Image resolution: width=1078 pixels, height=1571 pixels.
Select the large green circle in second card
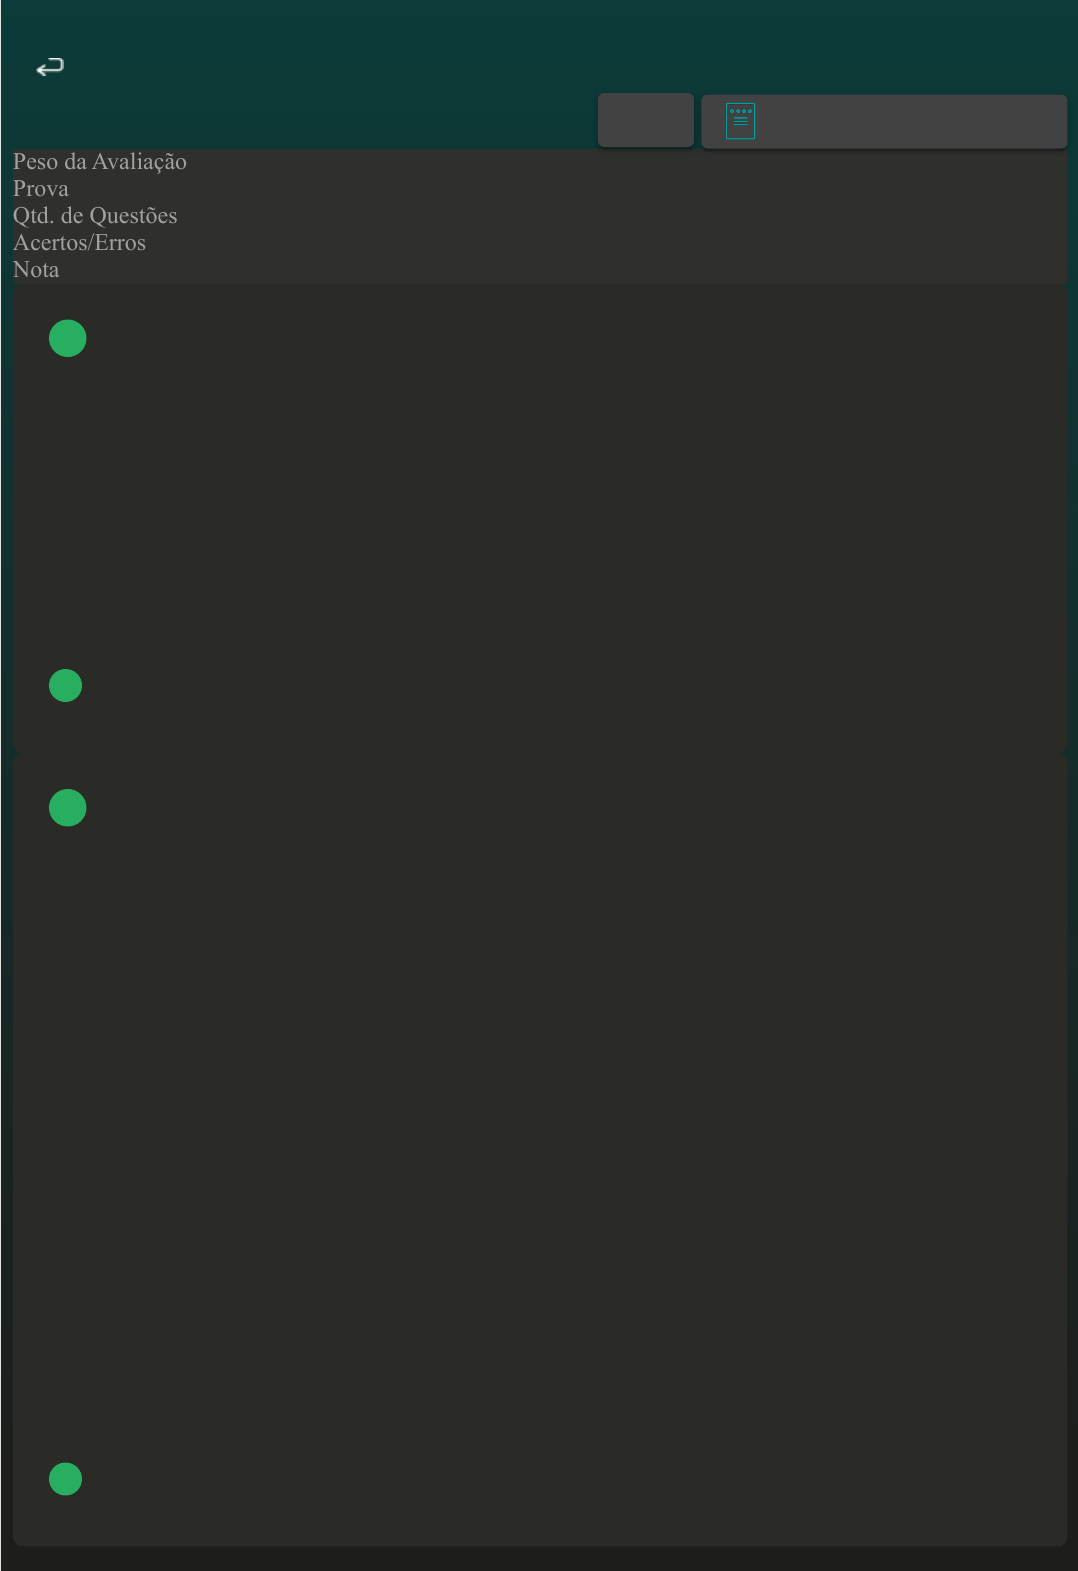[68, 808]
